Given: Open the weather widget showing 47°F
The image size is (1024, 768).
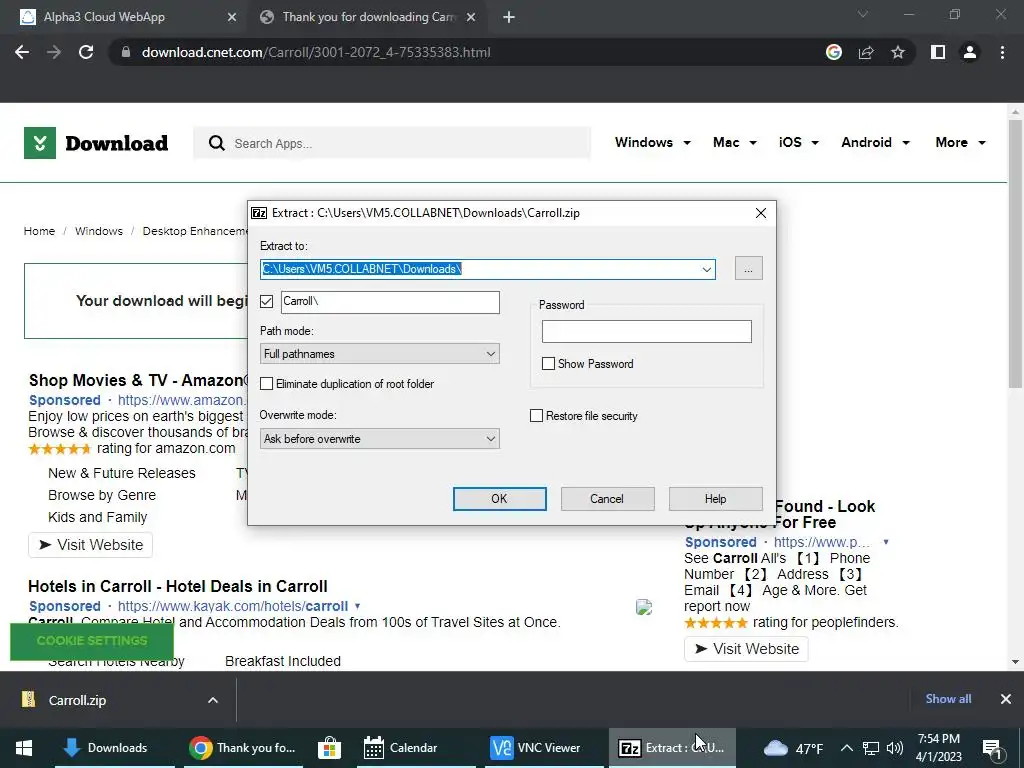Looking at the screenshot, I should [792, 748].
